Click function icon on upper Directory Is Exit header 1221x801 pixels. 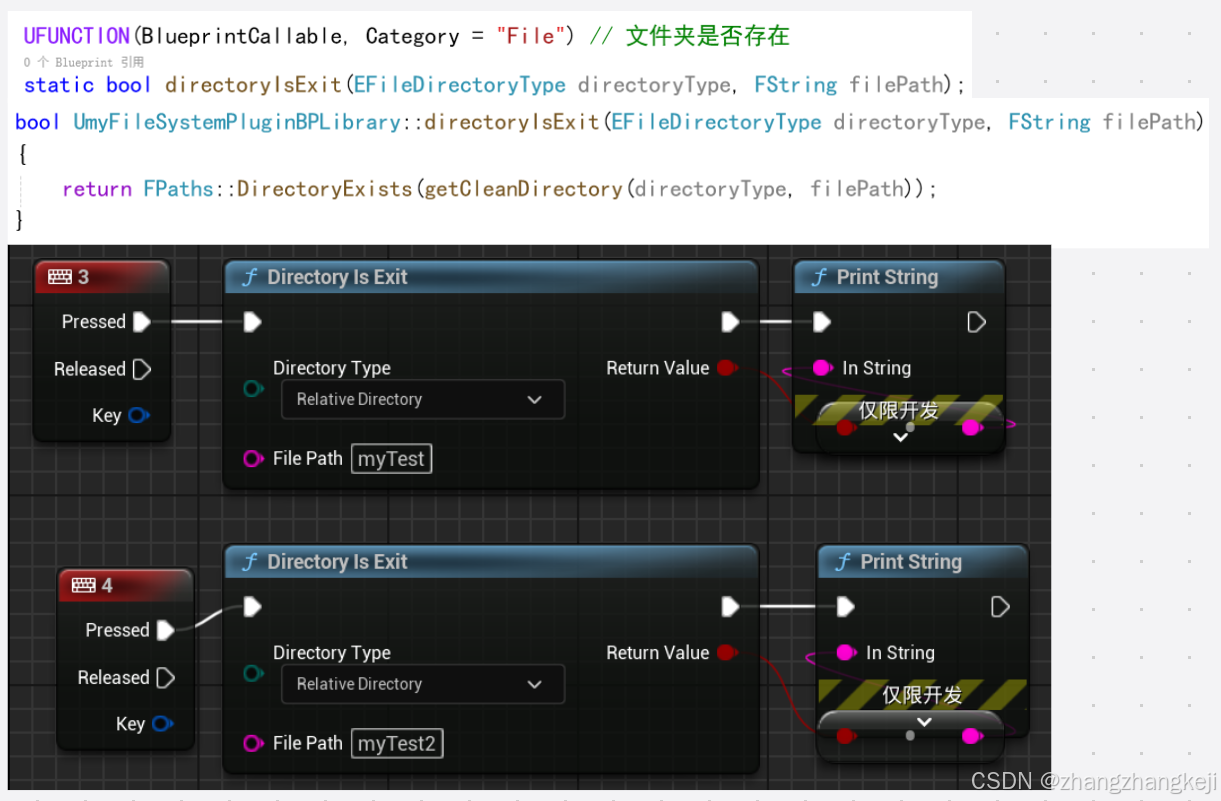coord(251,278)
